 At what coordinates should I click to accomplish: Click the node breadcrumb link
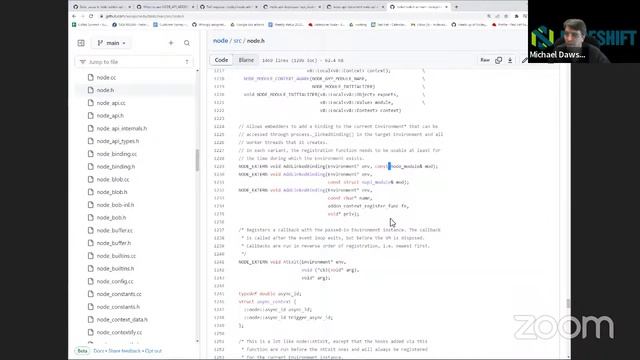(220, 41)
